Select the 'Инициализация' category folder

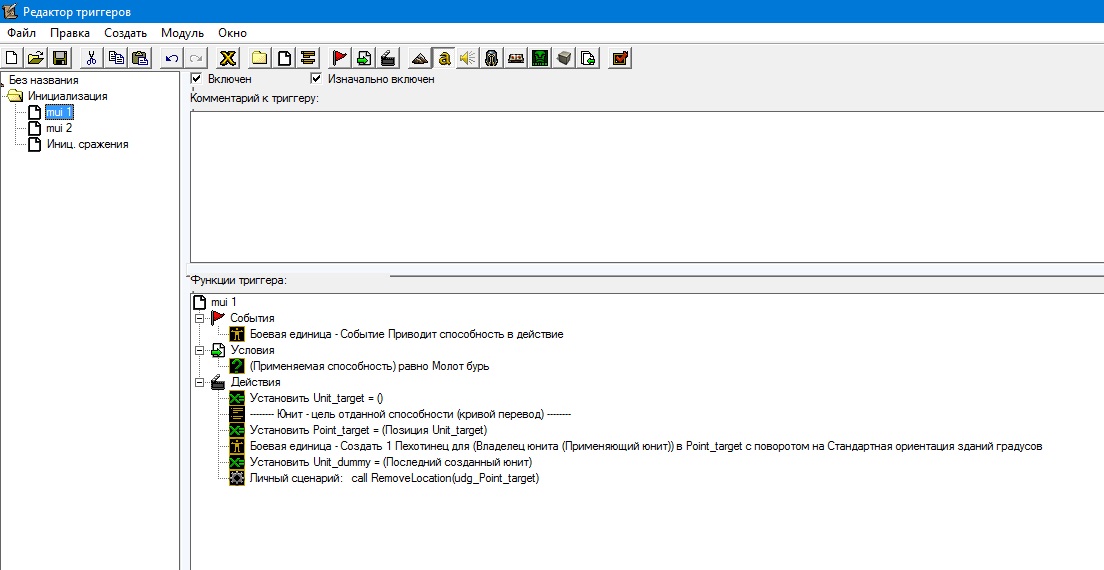[x=68, y=96]
